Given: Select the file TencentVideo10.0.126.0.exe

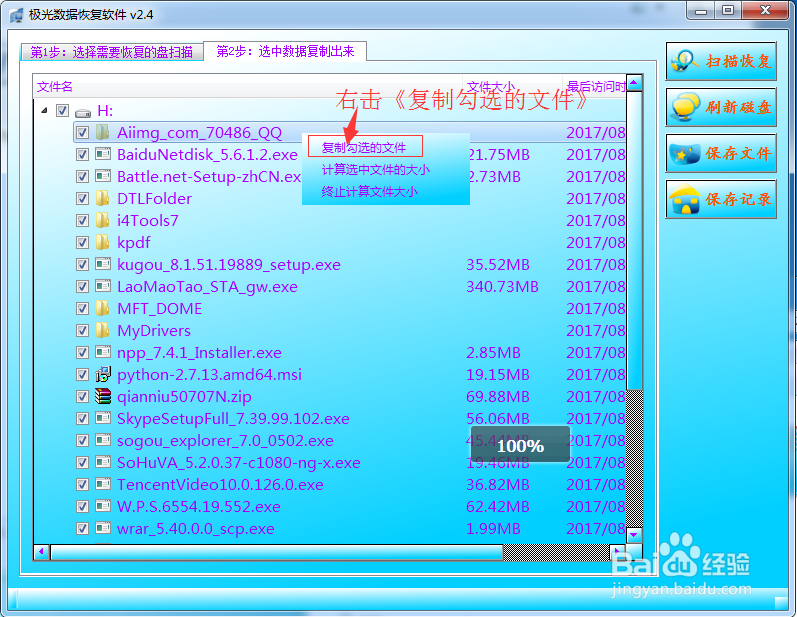Looking at the screenshot, I should (220, 485).
